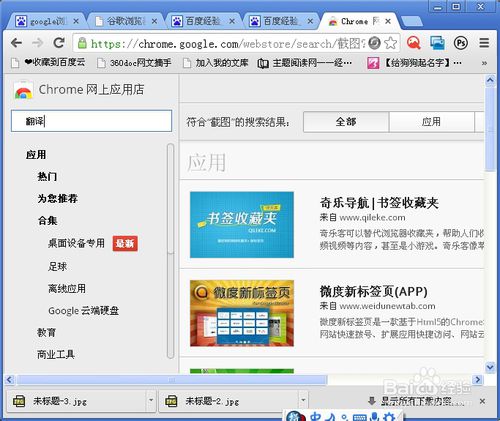Open 桌面设备专用 collection

76,243
